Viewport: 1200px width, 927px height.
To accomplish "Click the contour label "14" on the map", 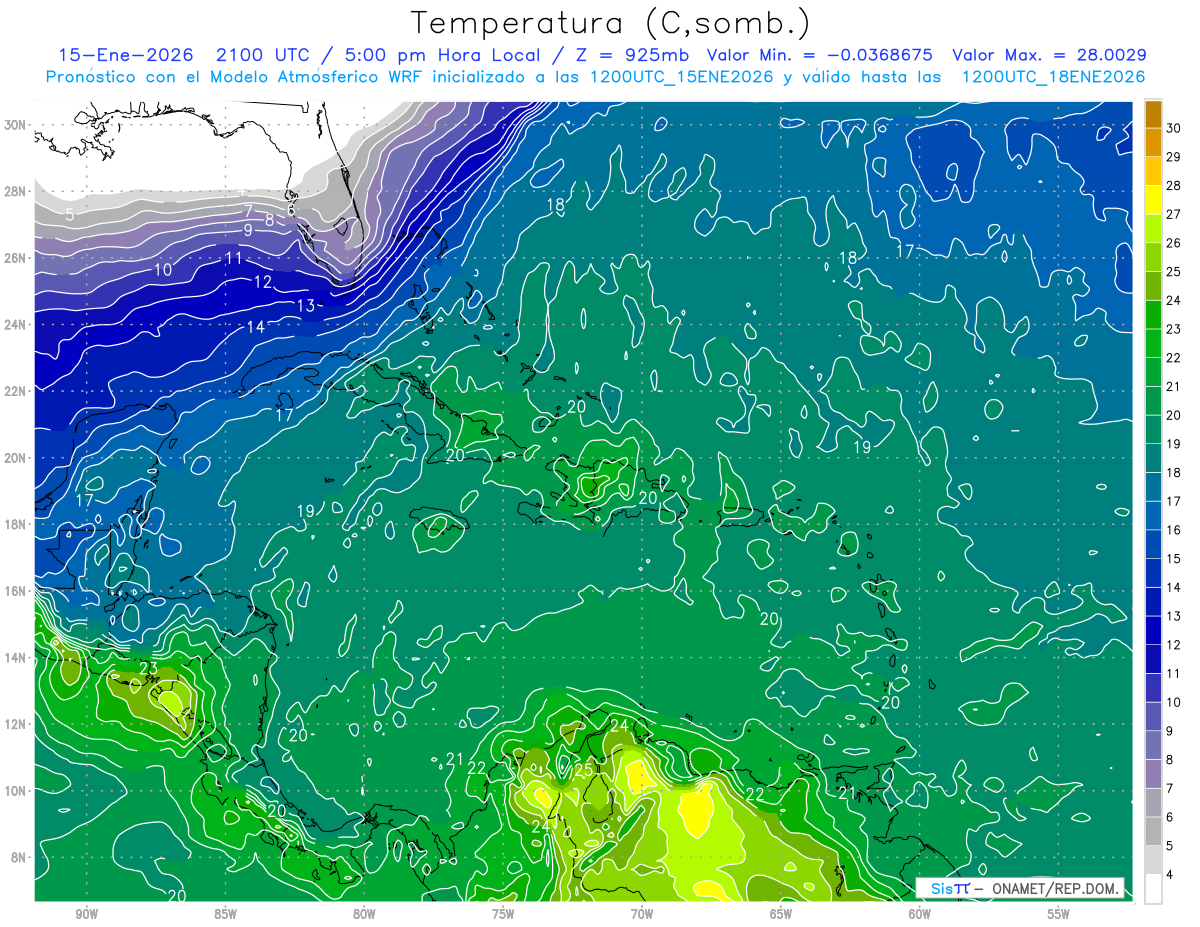I will point(256,327).
